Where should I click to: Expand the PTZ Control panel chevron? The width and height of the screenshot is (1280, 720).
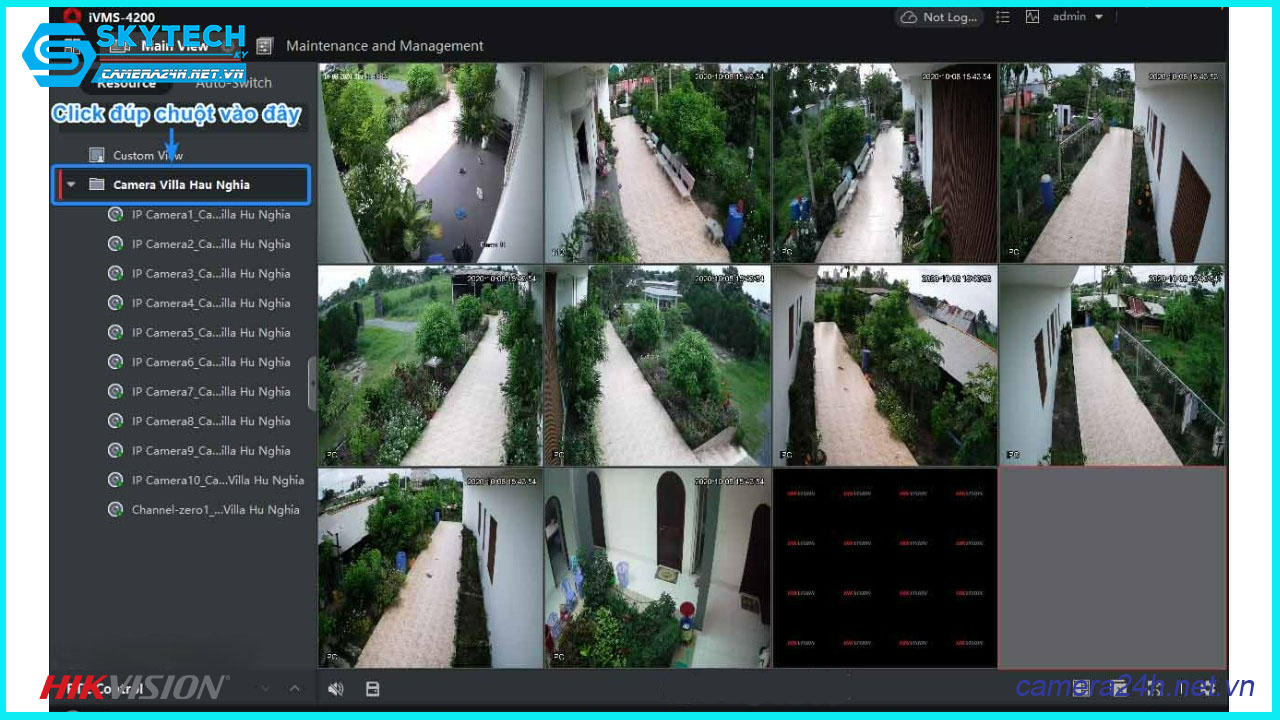[294, 688]
